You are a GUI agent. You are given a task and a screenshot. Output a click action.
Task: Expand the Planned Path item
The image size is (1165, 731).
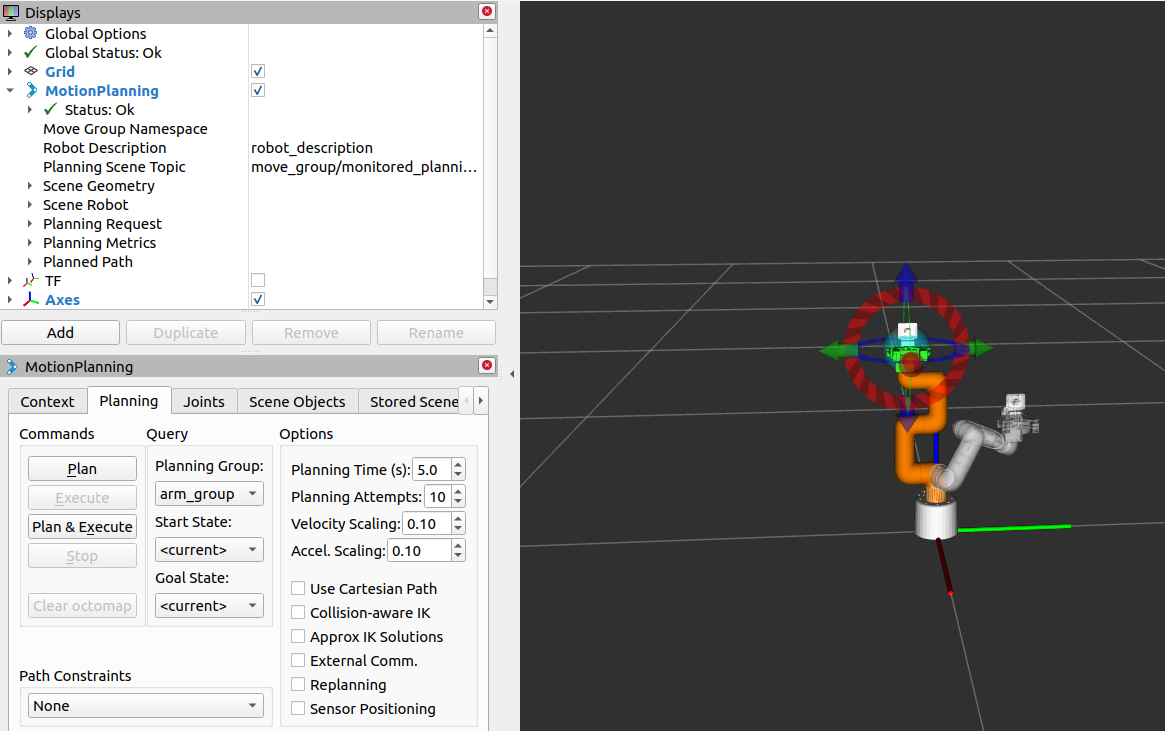pyautogui.click(x=30, y=261)
